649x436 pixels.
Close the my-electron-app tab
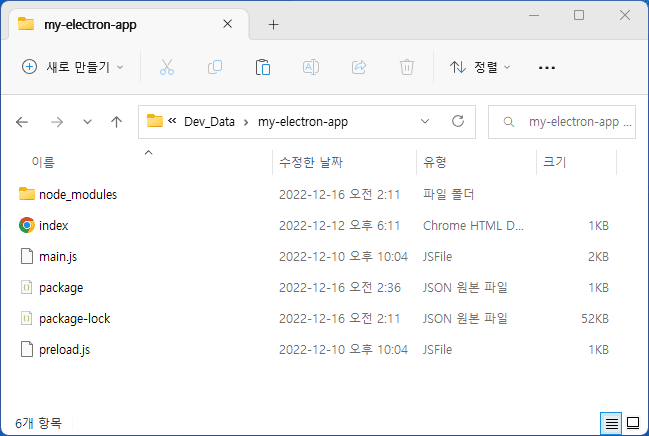pos(227,24)
